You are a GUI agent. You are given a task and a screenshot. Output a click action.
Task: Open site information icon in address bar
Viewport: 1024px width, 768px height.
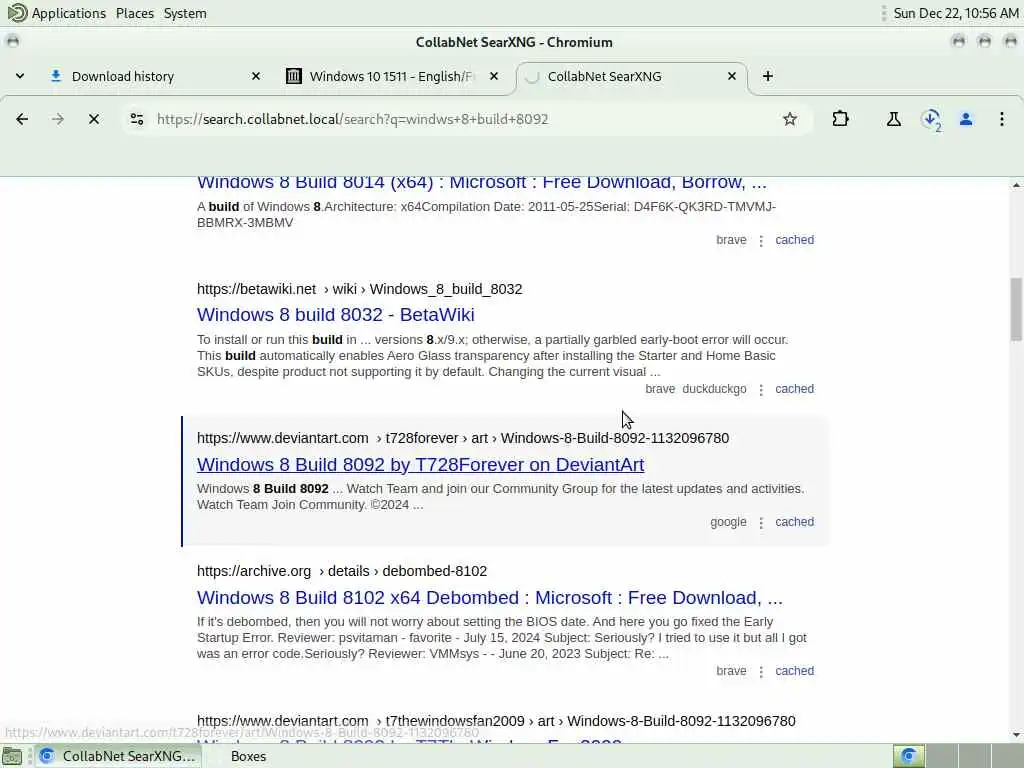(136, 119)
